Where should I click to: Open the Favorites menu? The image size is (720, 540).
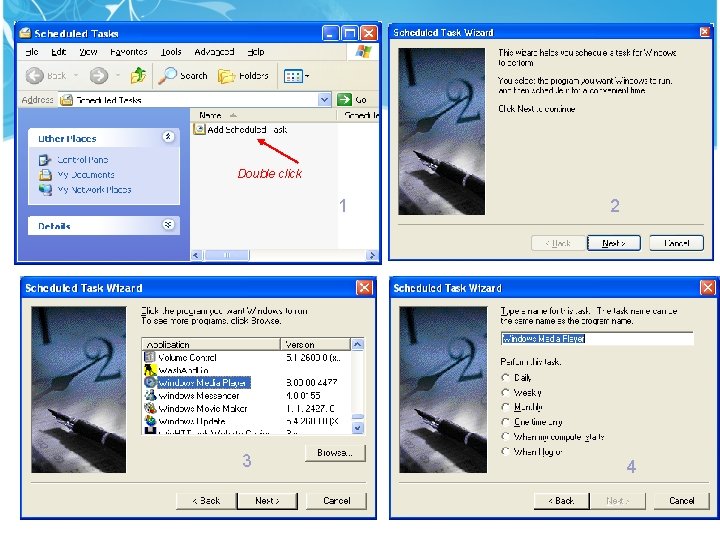click(x=129, y=52)
